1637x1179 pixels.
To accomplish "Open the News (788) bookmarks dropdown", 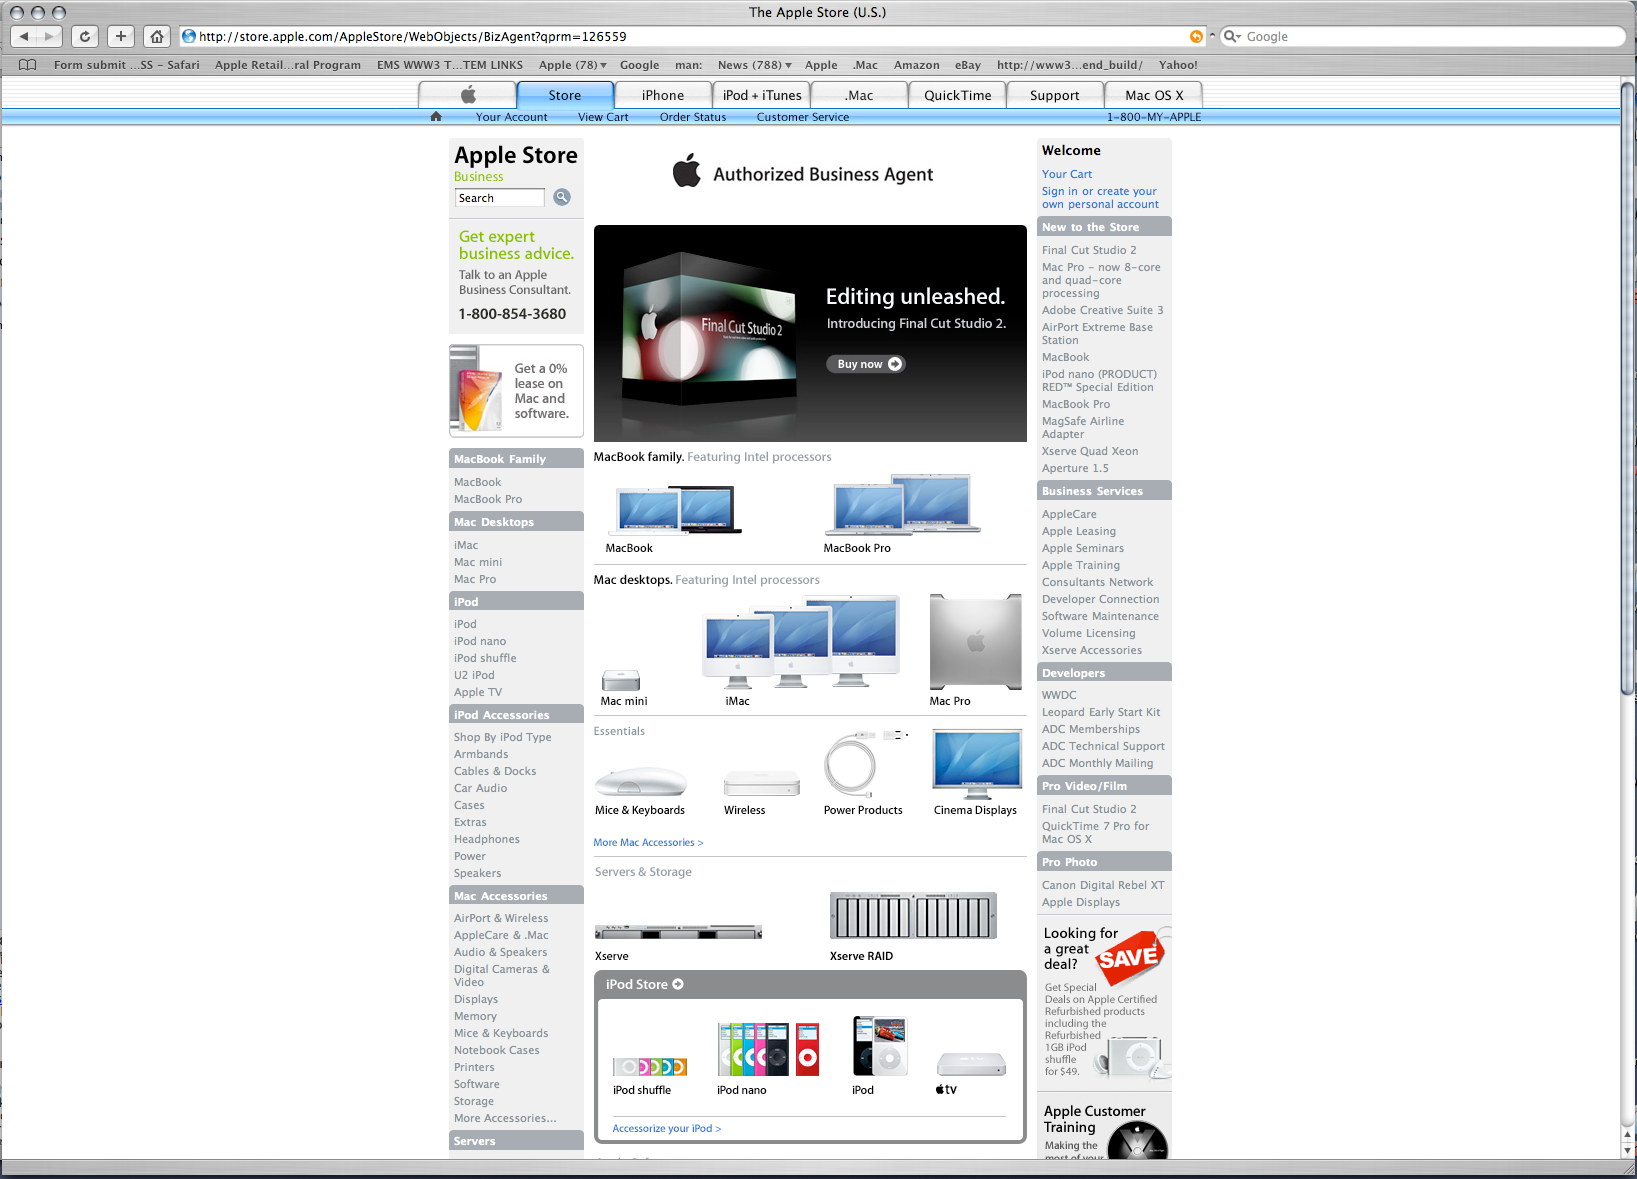I will pos(755,65).
